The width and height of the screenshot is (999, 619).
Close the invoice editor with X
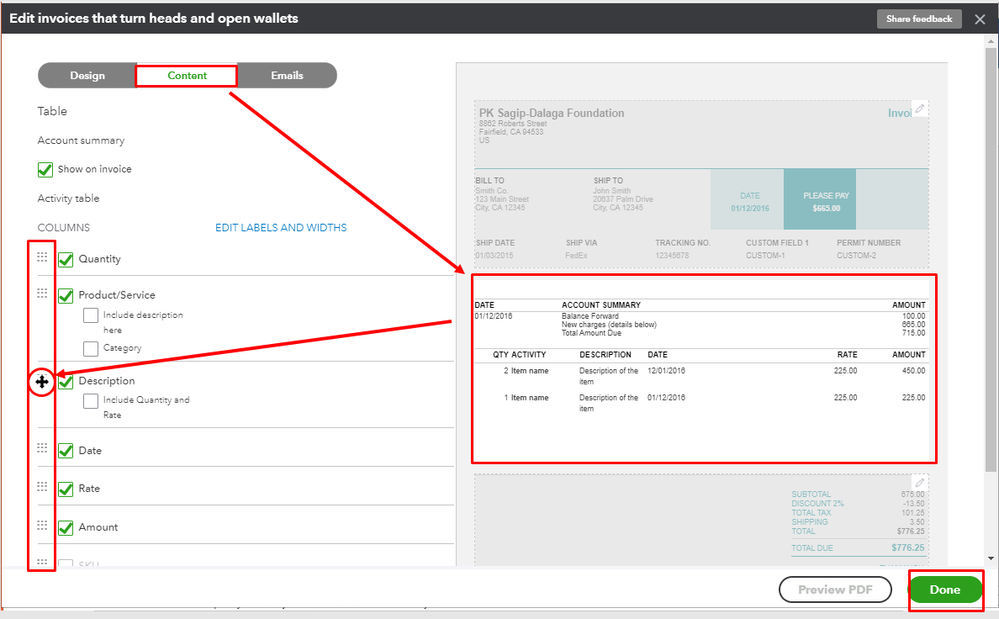(980, 19)
